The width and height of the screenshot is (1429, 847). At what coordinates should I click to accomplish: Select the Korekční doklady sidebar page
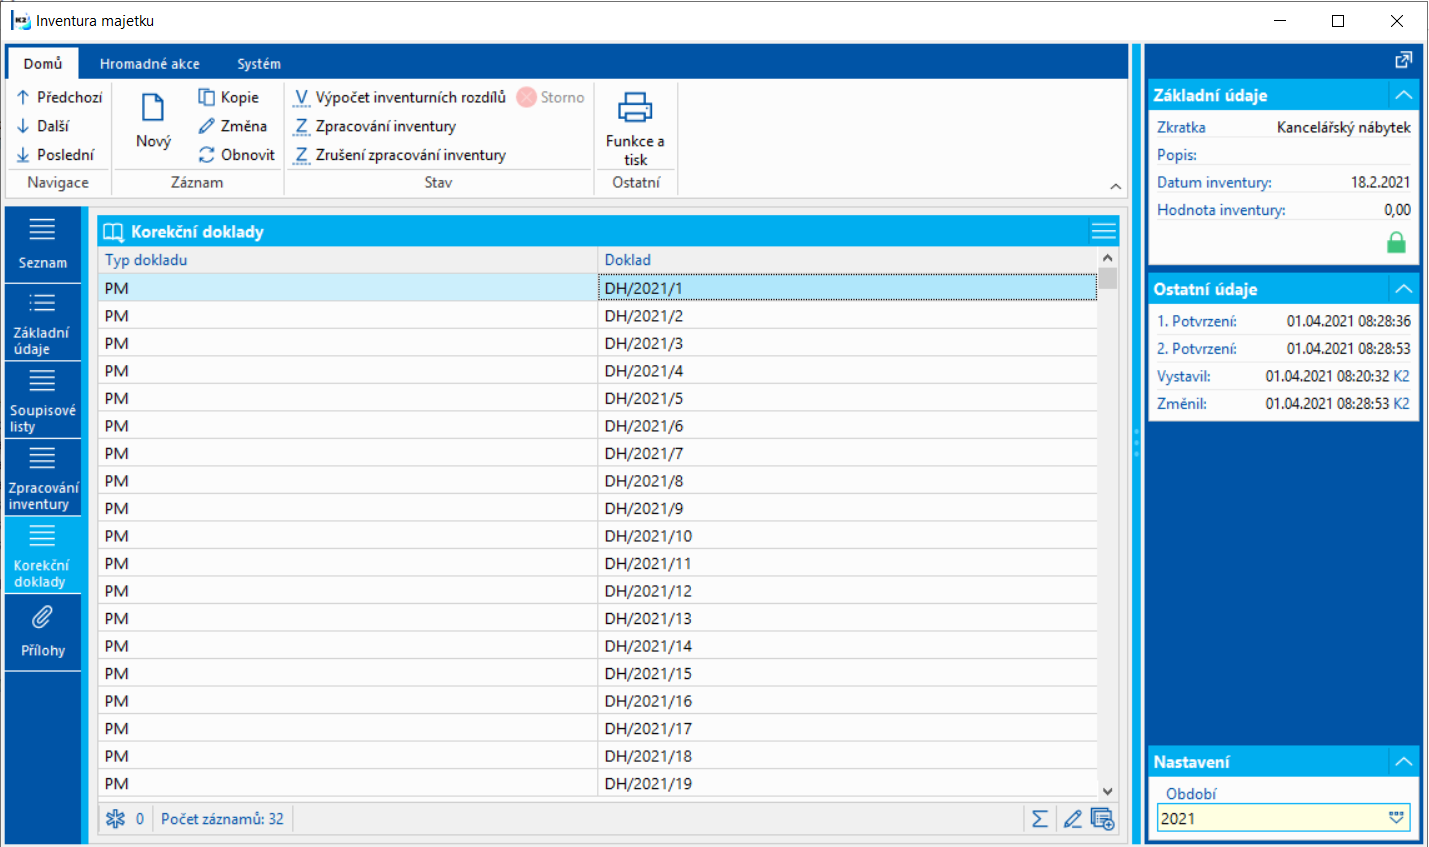pyautogui.click(x=43, y=555)
